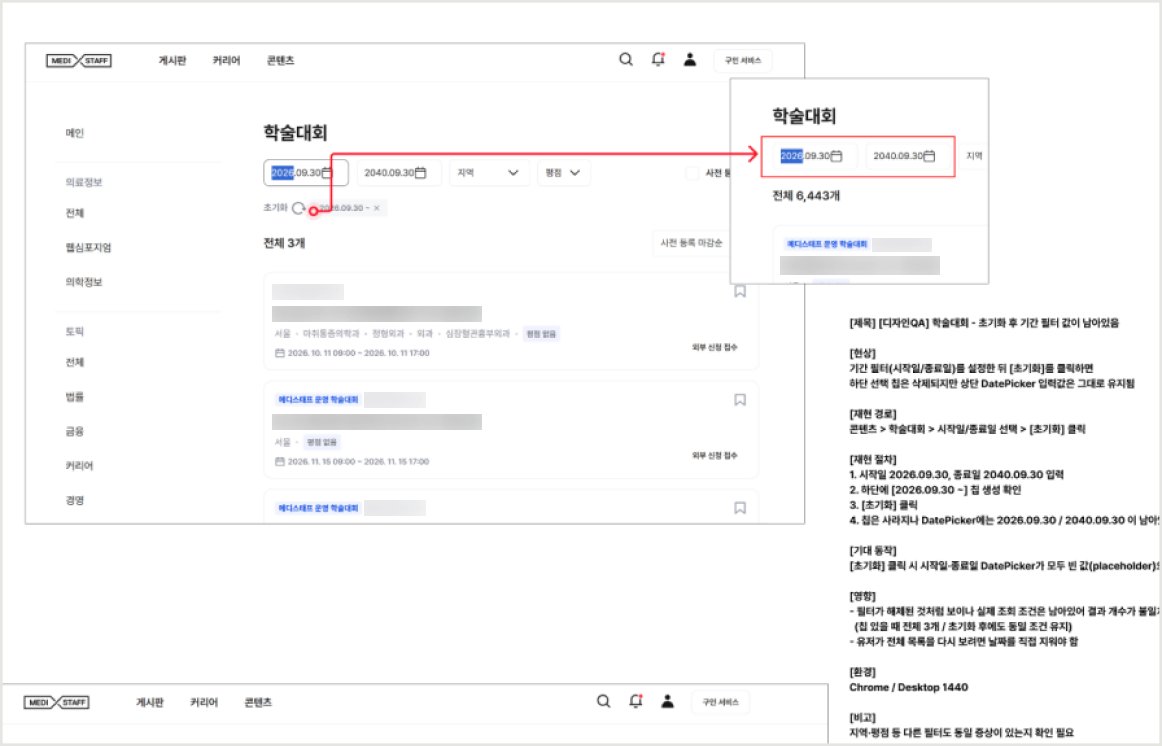
Task: Select 의학정보 in the sidebar
Action: click(84, 282)
